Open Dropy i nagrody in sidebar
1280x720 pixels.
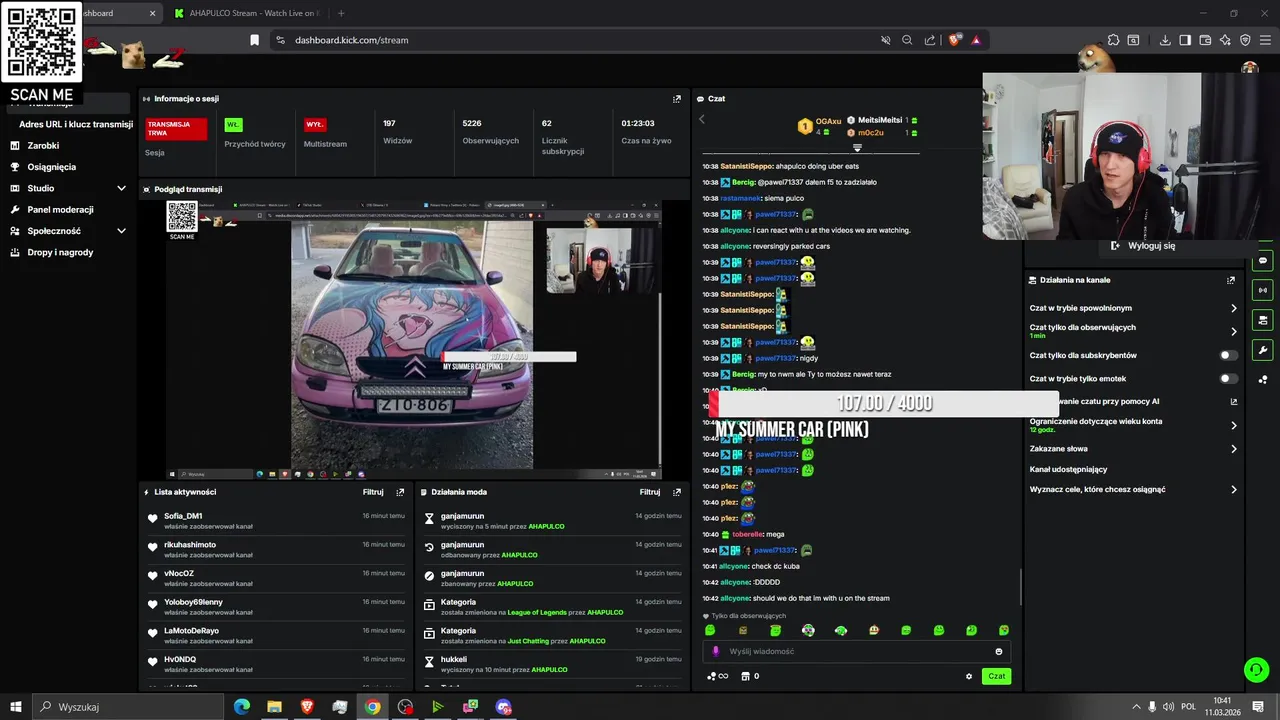pos(60,252)
